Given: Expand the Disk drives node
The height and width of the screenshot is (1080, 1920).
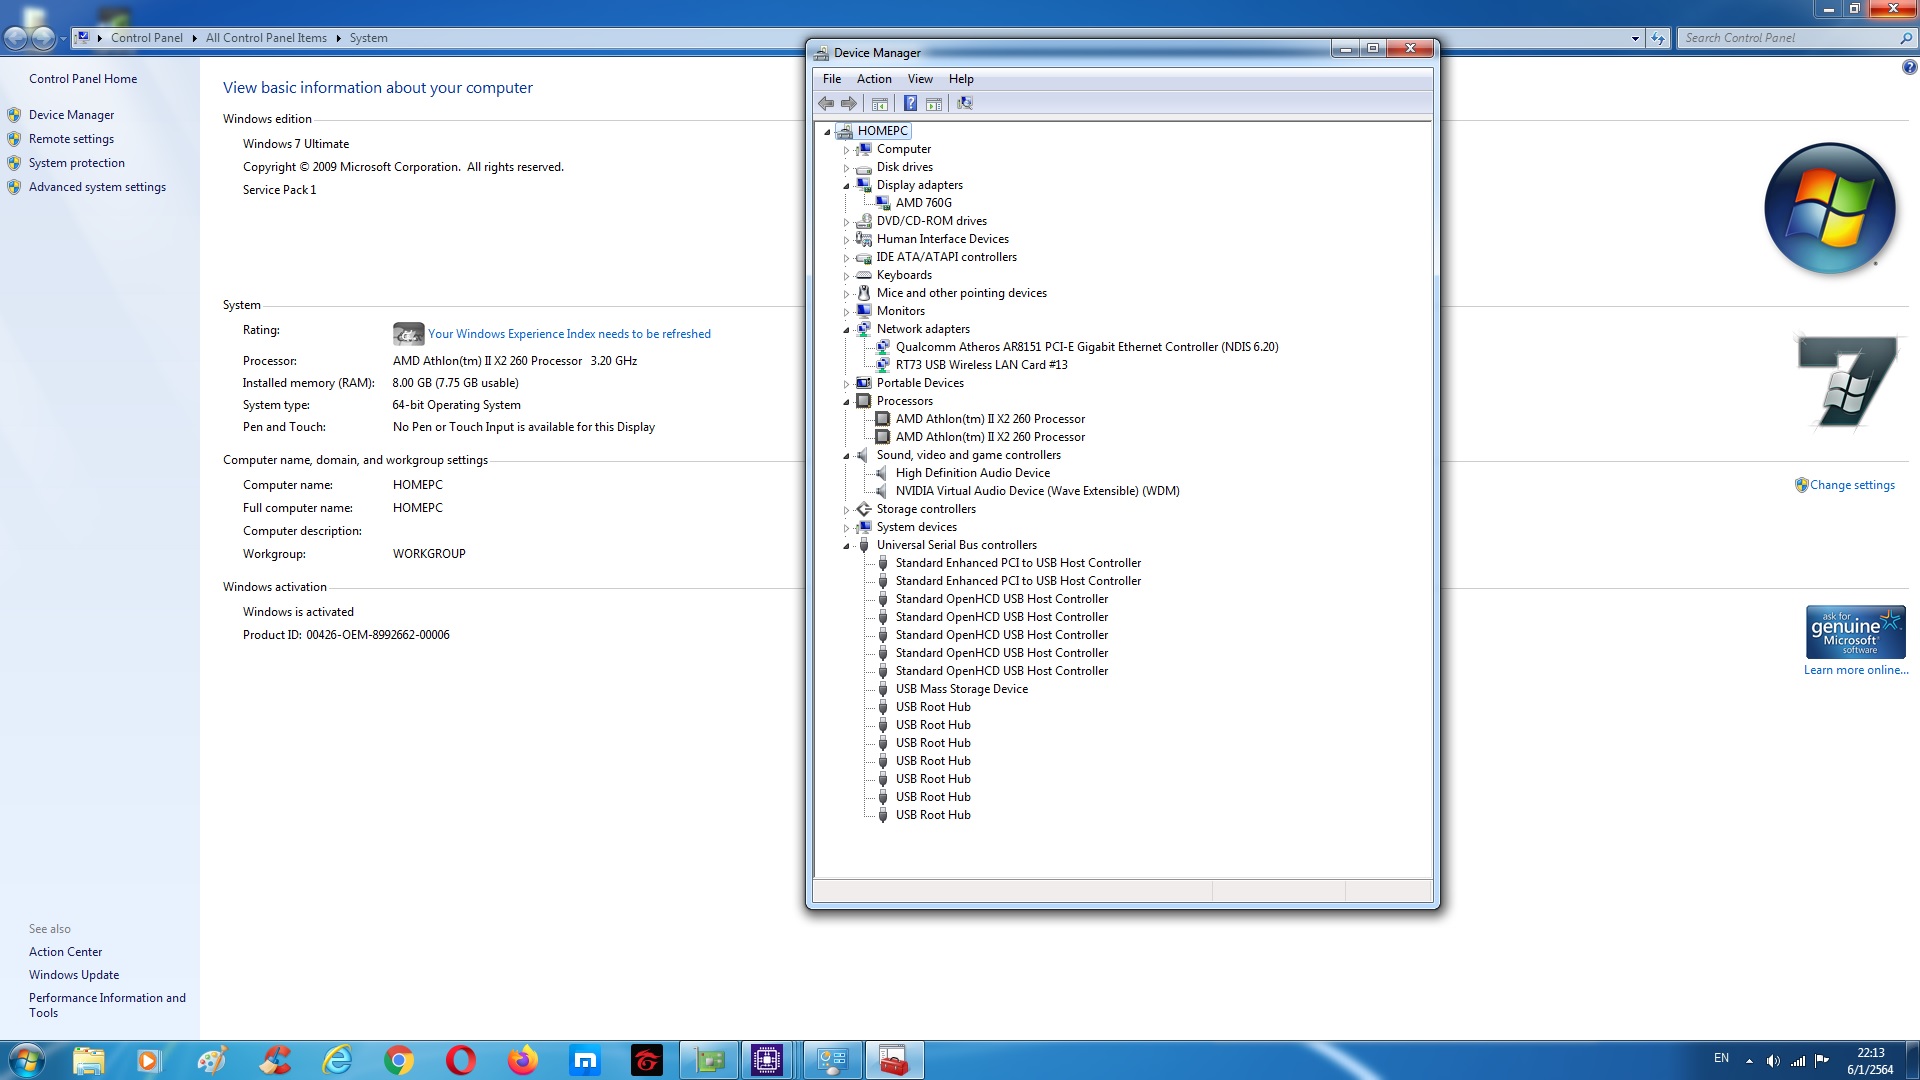Looking at the screenshot, I should coord(846,168).
